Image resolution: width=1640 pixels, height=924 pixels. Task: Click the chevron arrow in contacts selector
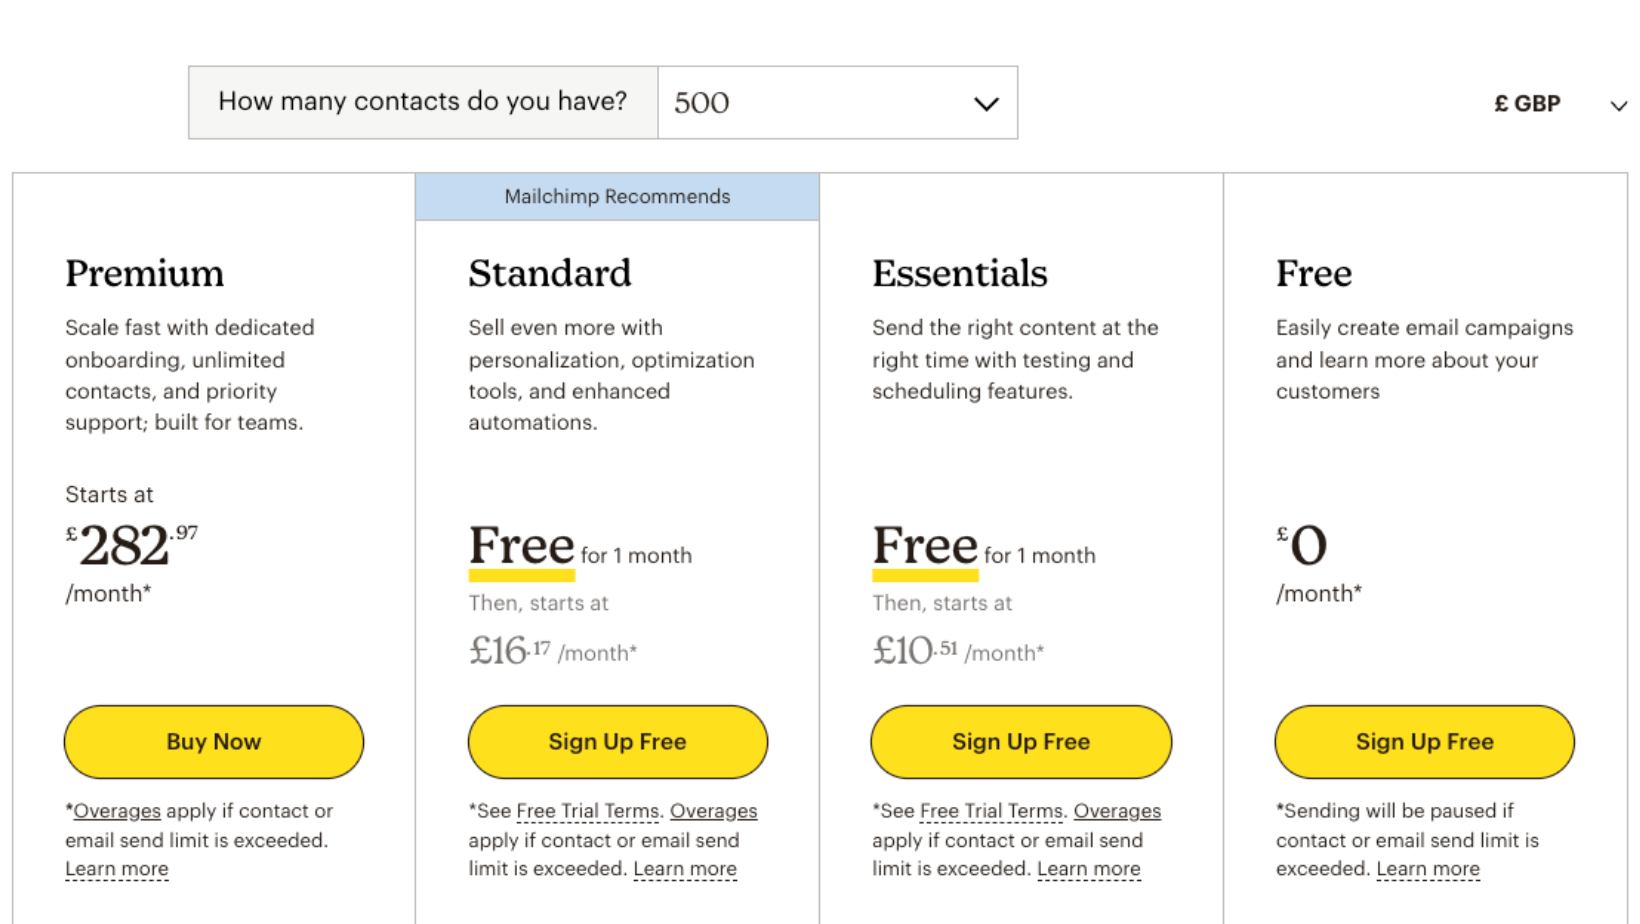point(986,104)
